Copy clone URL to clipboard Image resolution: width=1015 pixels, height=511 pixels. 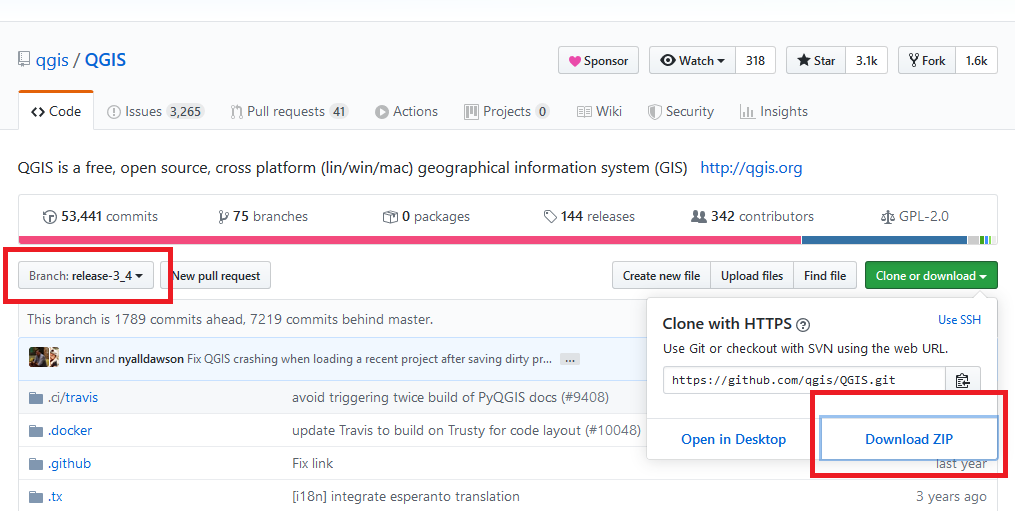click(x=962, y=380)
